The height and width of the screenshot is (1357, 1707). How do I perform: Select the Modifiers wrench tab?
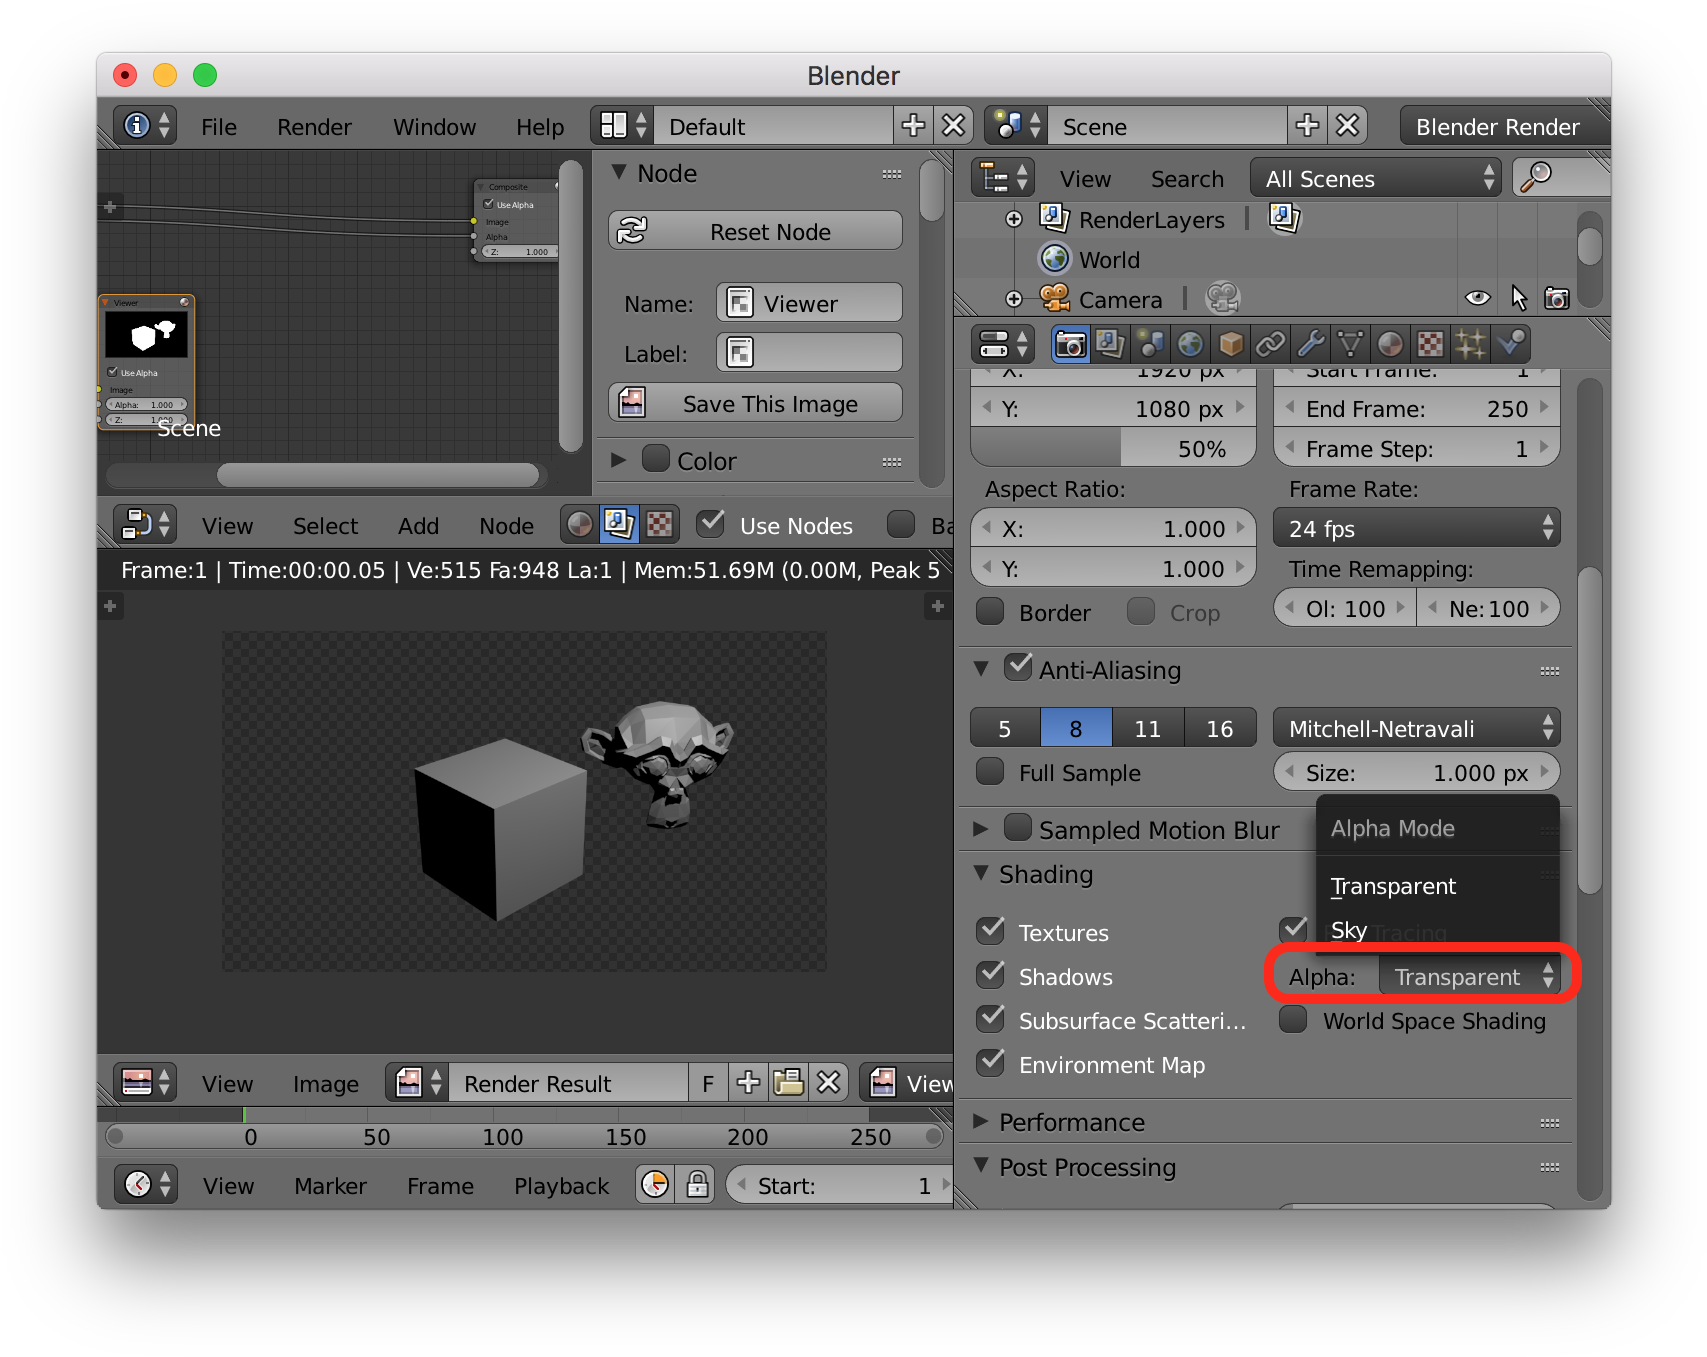[x=1312, y=344]
